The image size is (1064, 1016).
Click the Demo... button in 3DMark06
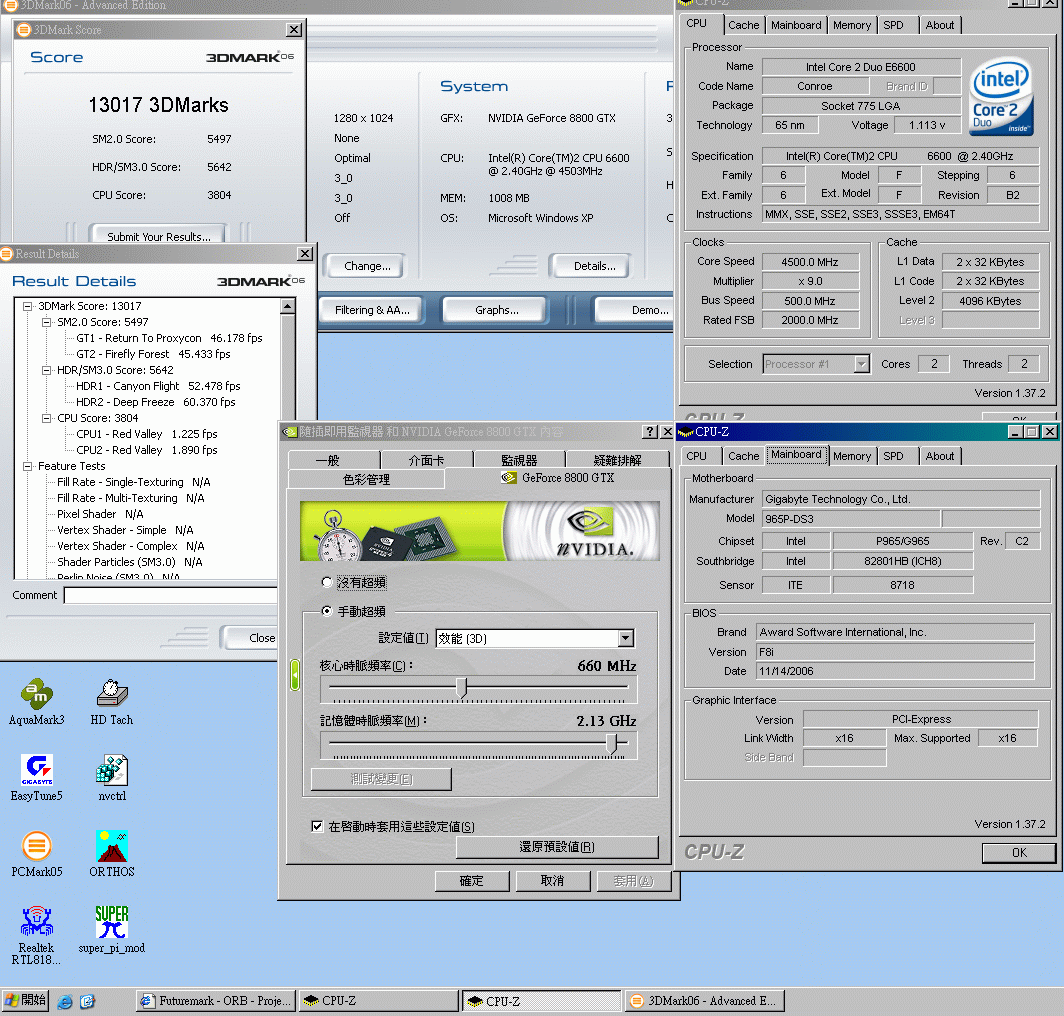(635, 310)
